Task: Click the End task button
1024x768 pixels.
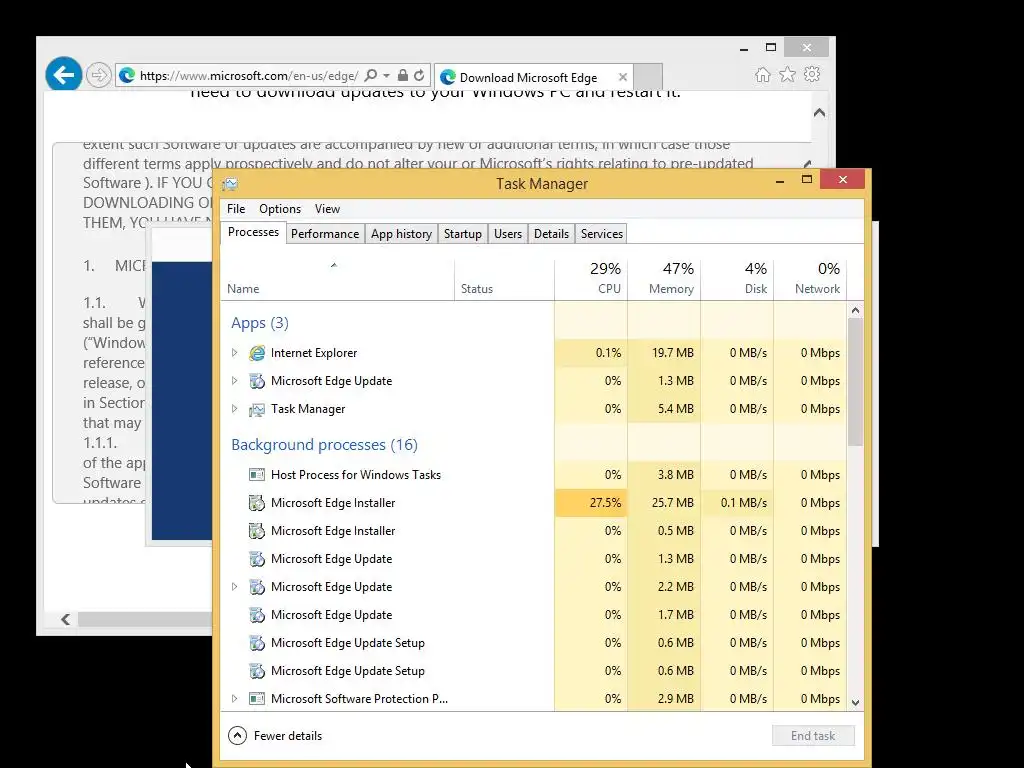Action: point(813,736)
